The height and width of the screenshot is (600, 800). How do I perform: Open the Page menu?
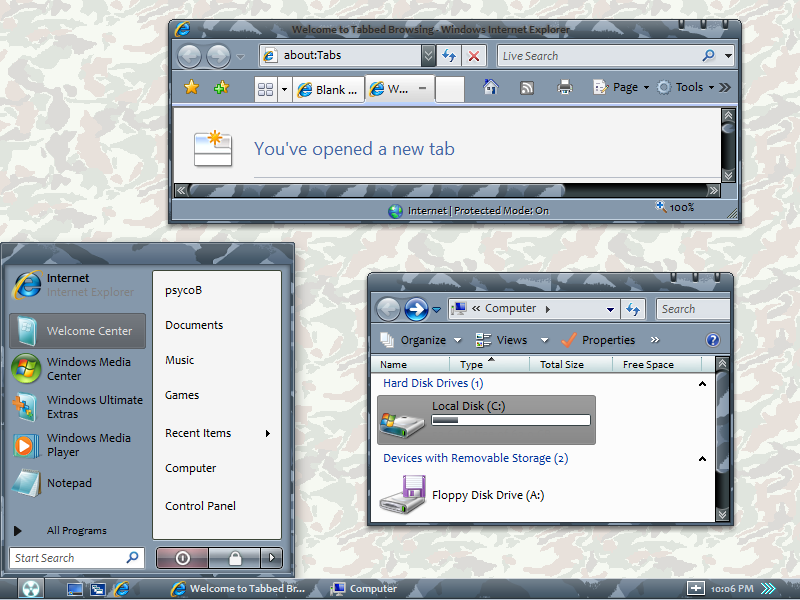(621, 87)
